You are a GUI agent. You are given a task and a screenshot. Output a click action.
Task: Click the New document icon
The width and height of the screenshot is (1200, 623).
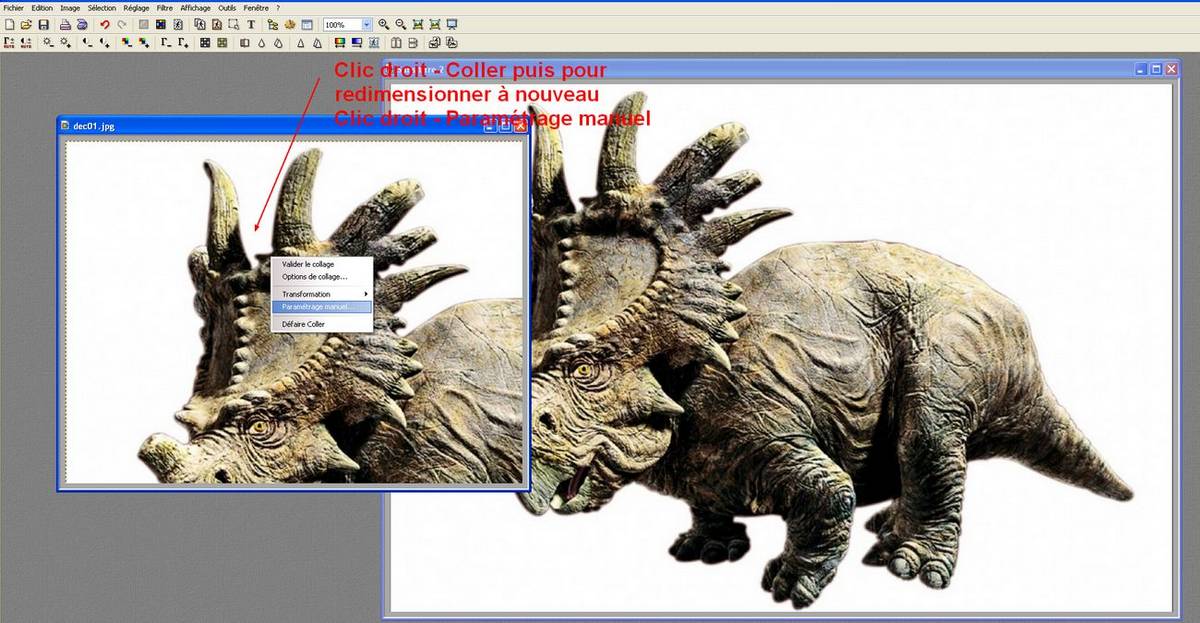click(x=9, y=24)
